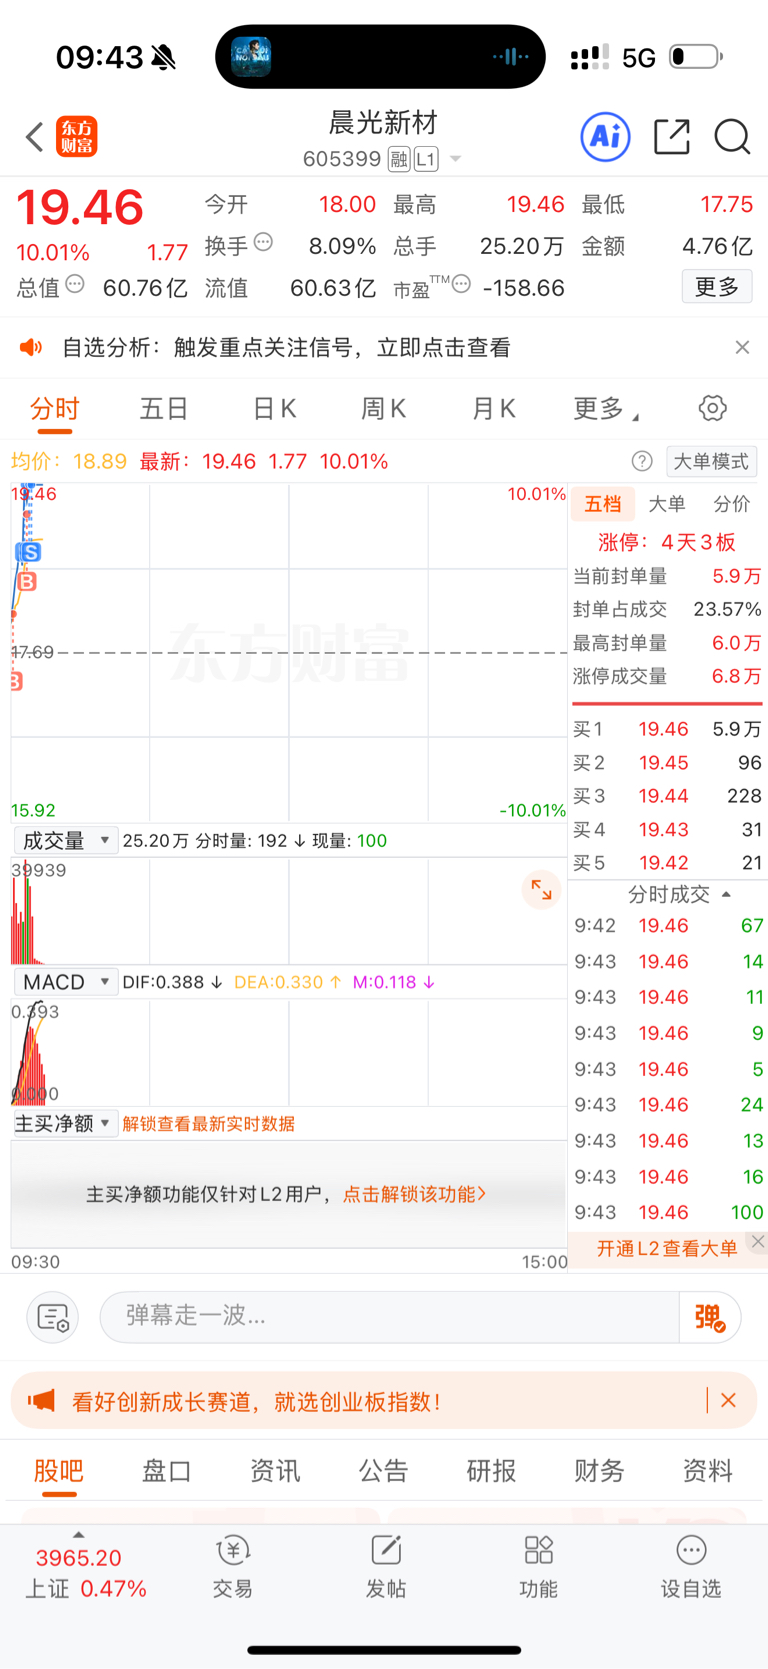Tap the back arrow icon
The height and width of the screenshot is (1669, 768).
(x=35, y=137)
